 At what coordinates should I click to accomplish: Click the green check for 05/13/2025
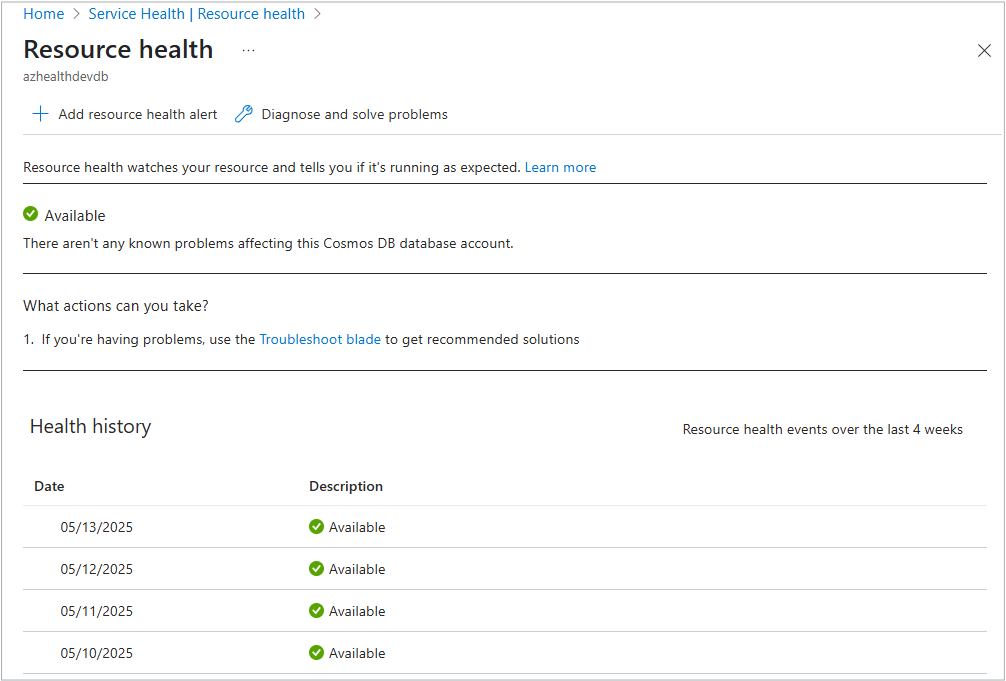(x=316, y=527)
